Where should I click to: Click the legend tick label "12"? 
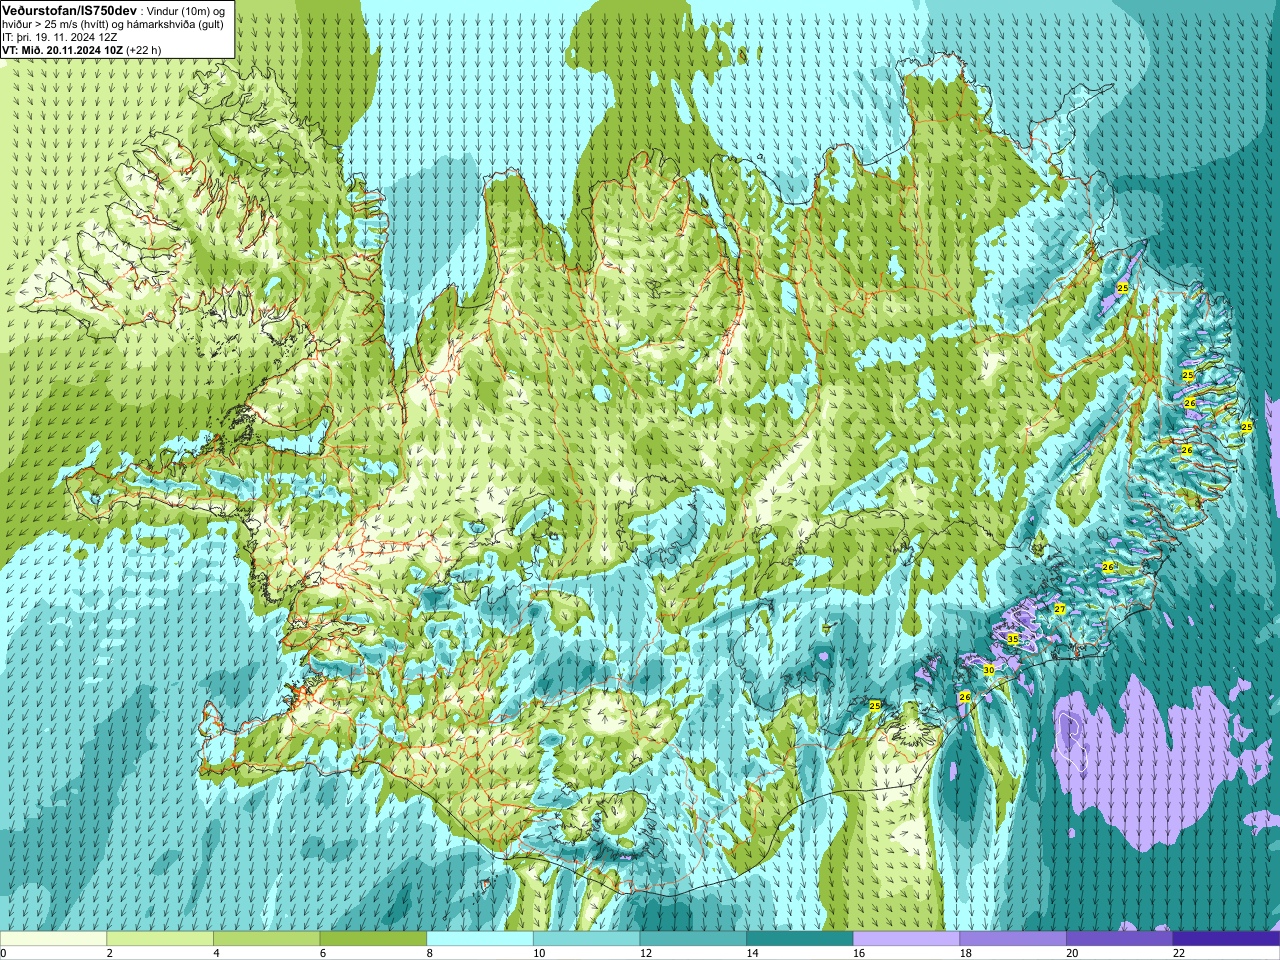(x=646, y=953)
